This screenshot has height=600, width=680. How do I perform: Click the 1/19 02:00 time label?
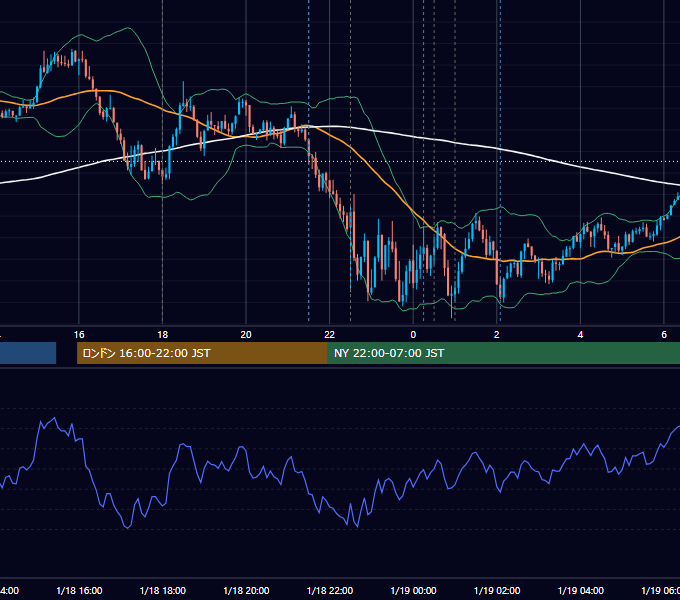497,590
